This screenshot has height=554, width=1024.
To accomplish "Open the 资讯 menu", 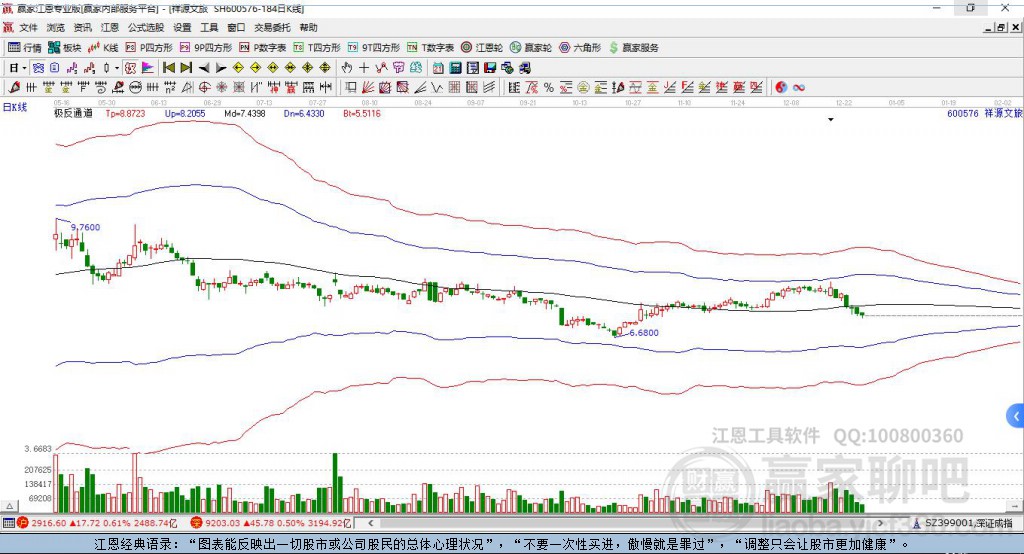I will point(82,27).
